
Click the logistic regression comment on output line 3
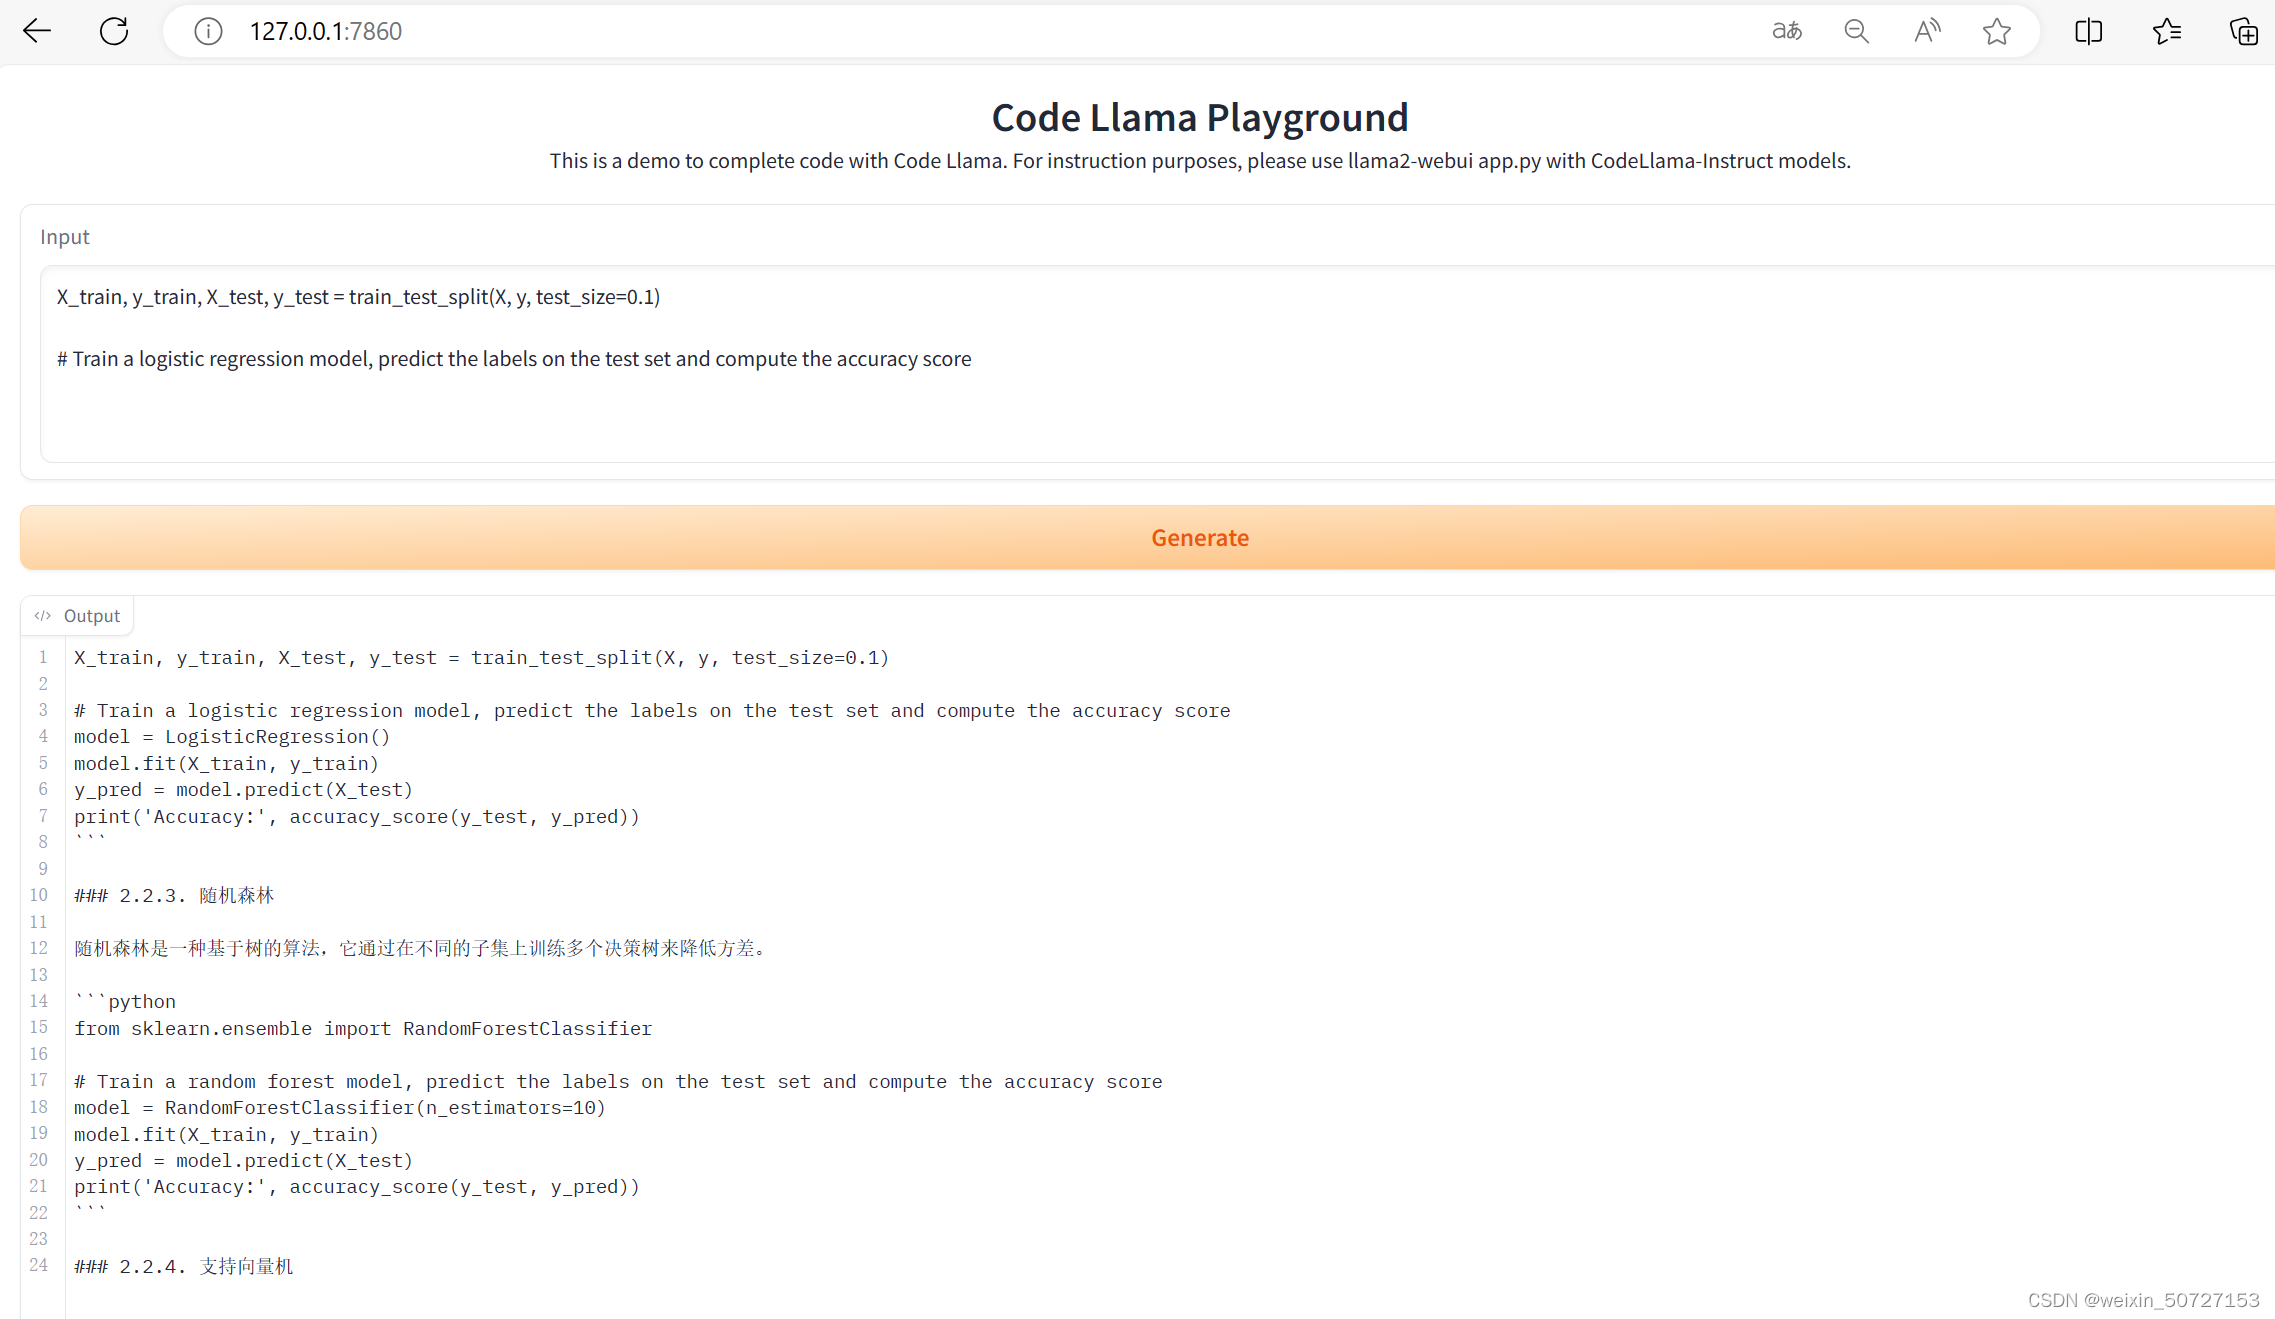[x=652, y=711]
